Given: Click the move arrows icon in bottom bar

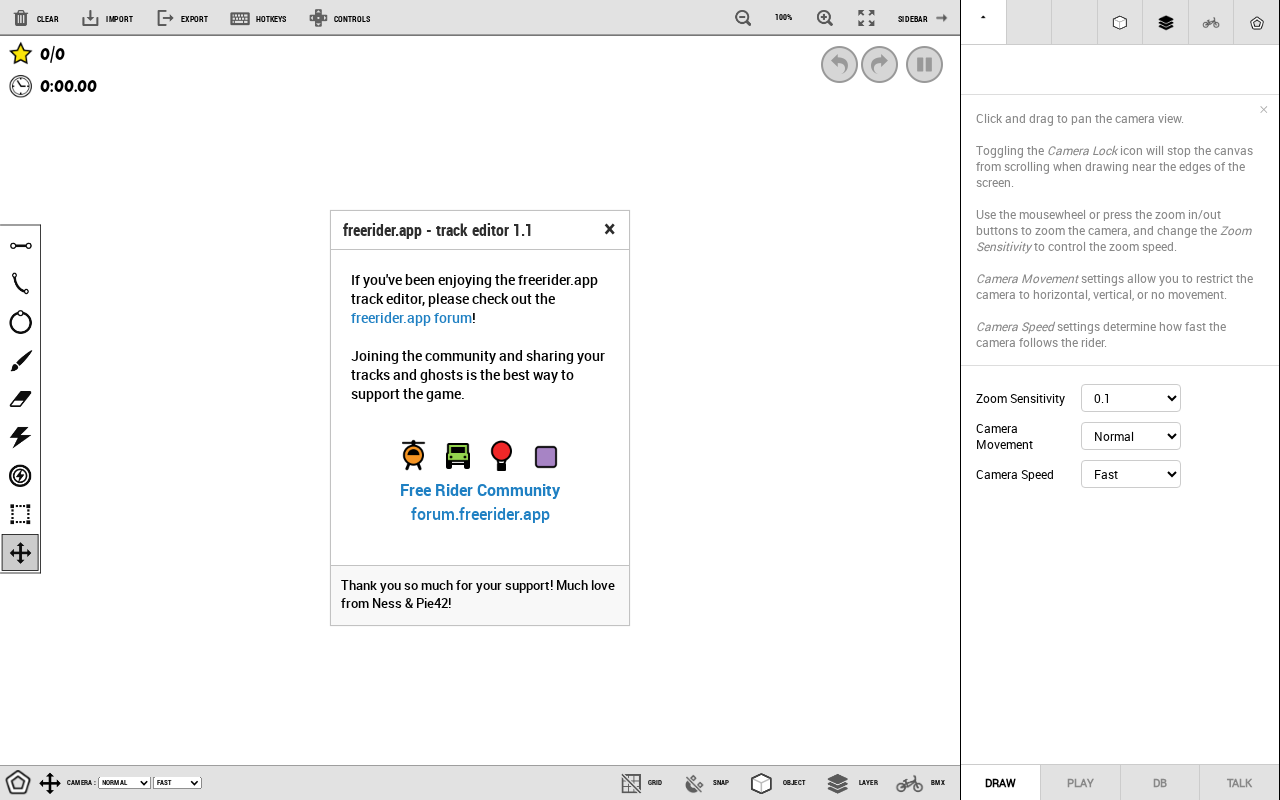Looking at the screenshot, I should 50,783.
